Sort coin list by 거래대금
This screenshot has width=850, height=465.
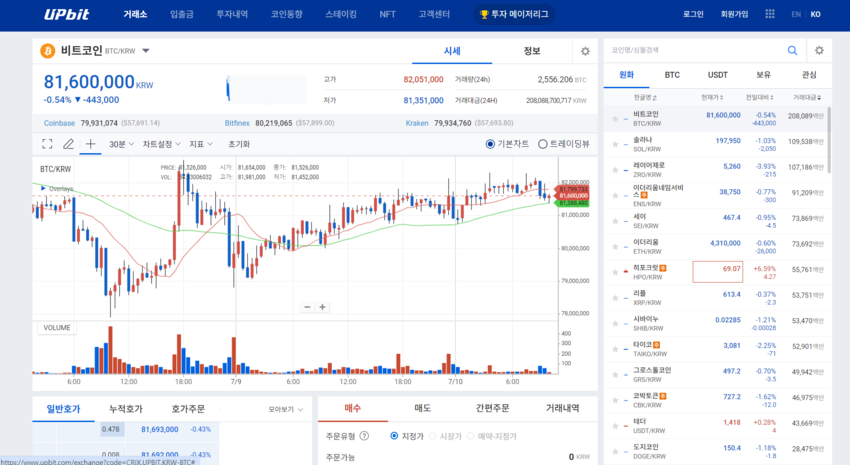pos(807,98)
